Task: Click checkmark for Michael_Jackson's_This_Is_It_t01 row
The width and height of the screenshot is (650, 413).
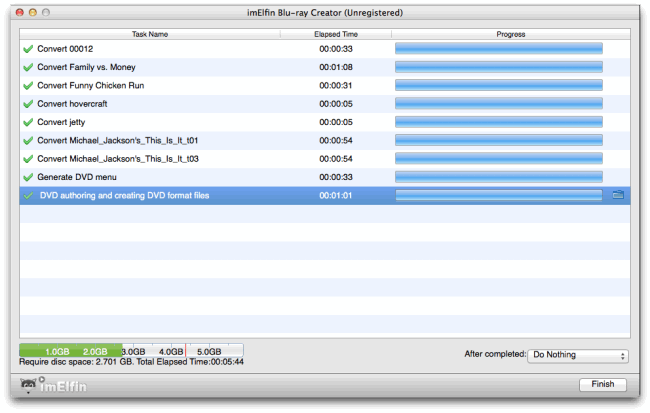Action: tap(28, 141)
